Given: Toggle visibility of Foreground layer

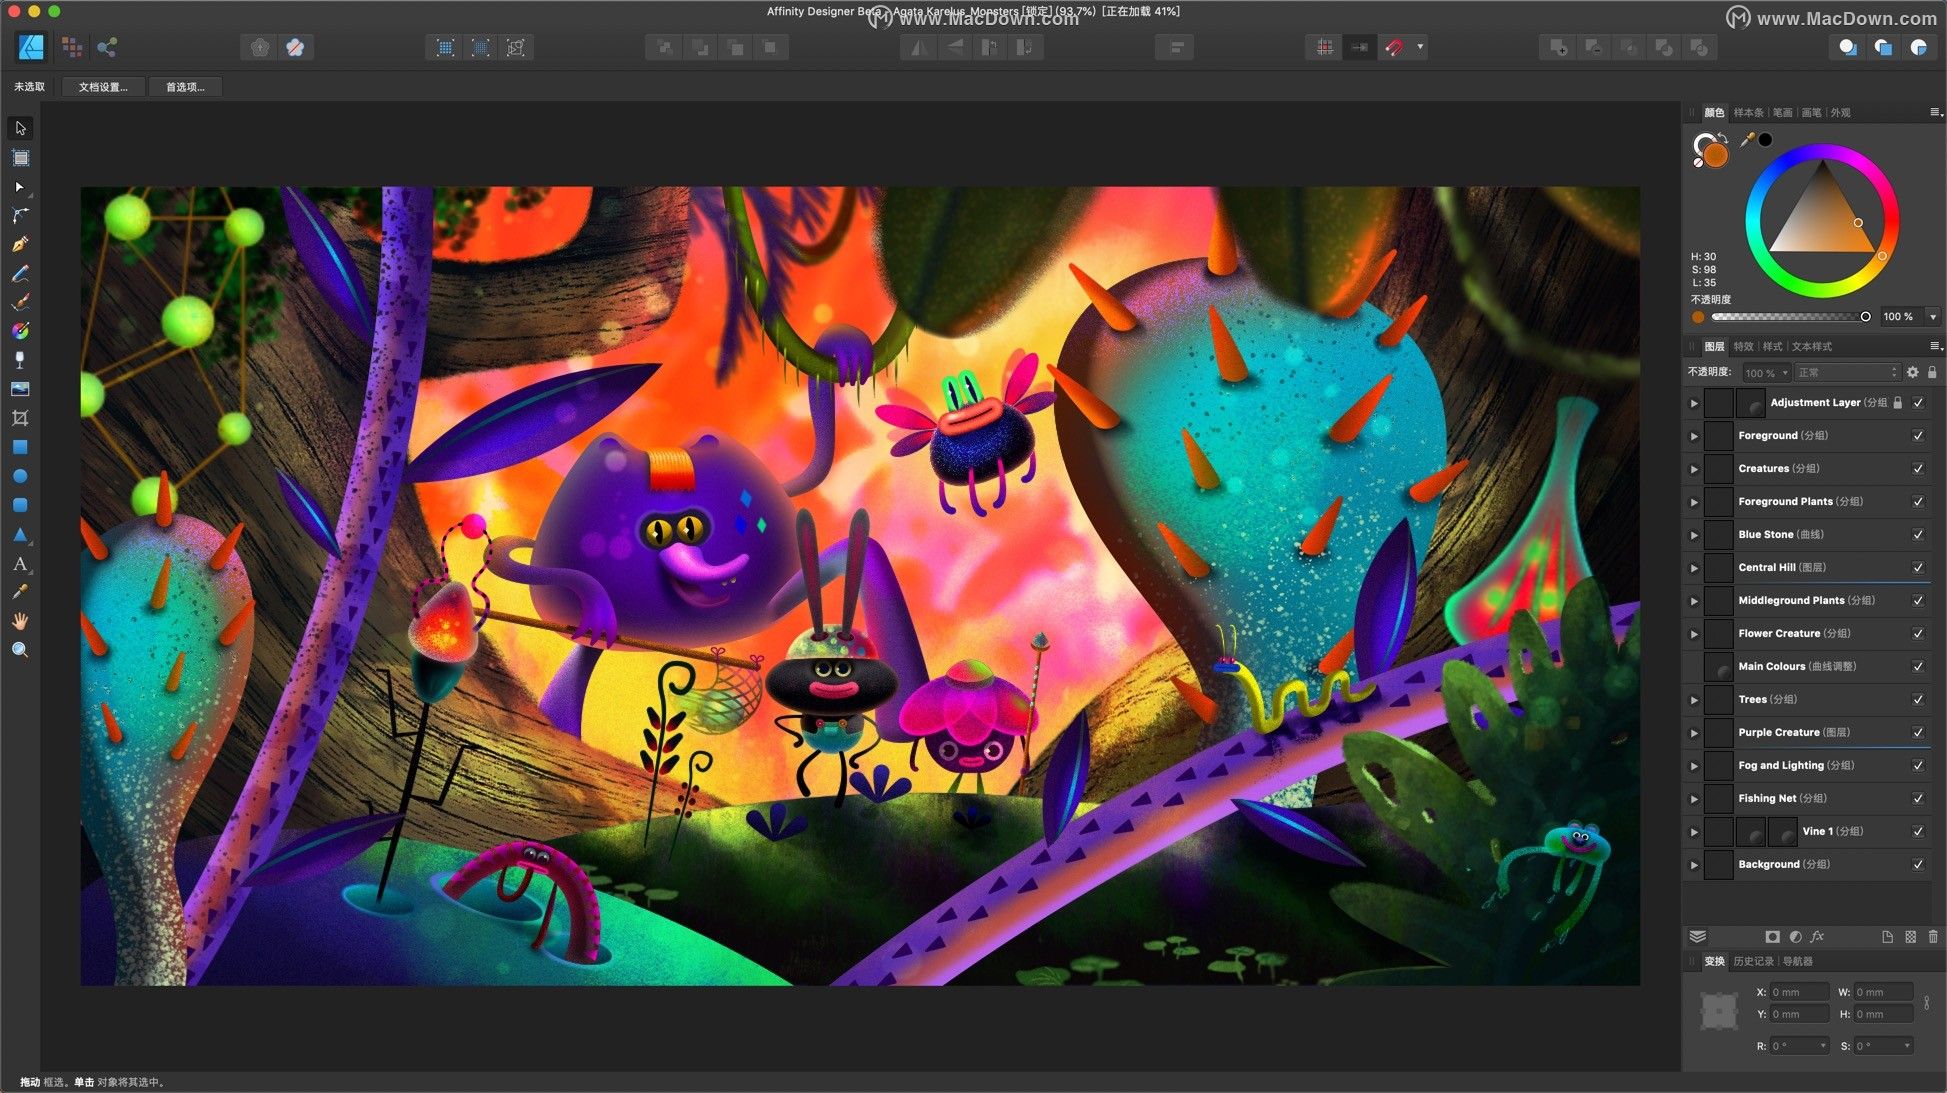Looking at the screenshot, I should tap(1918, 436).
